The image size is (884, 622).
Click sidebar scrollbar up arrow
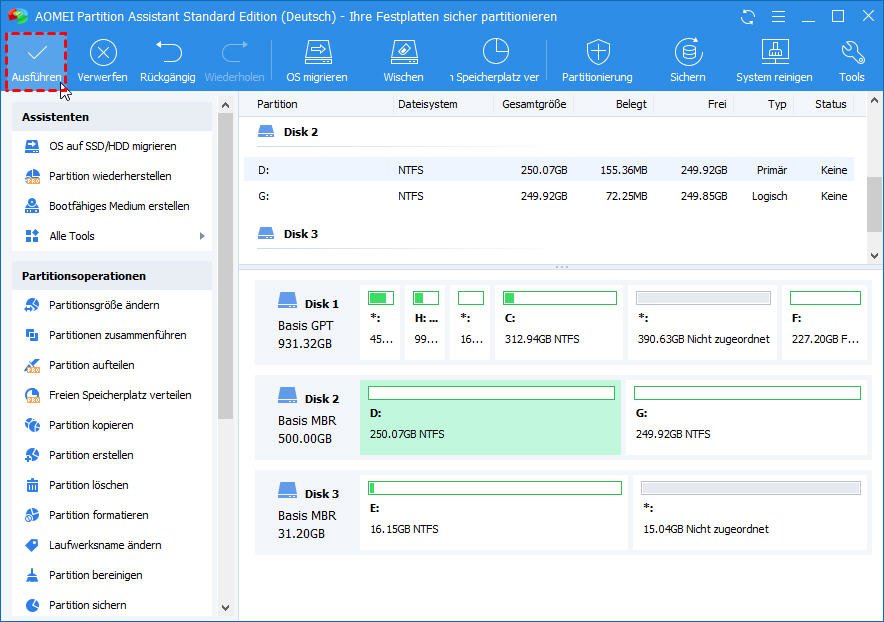coord(226,105)
